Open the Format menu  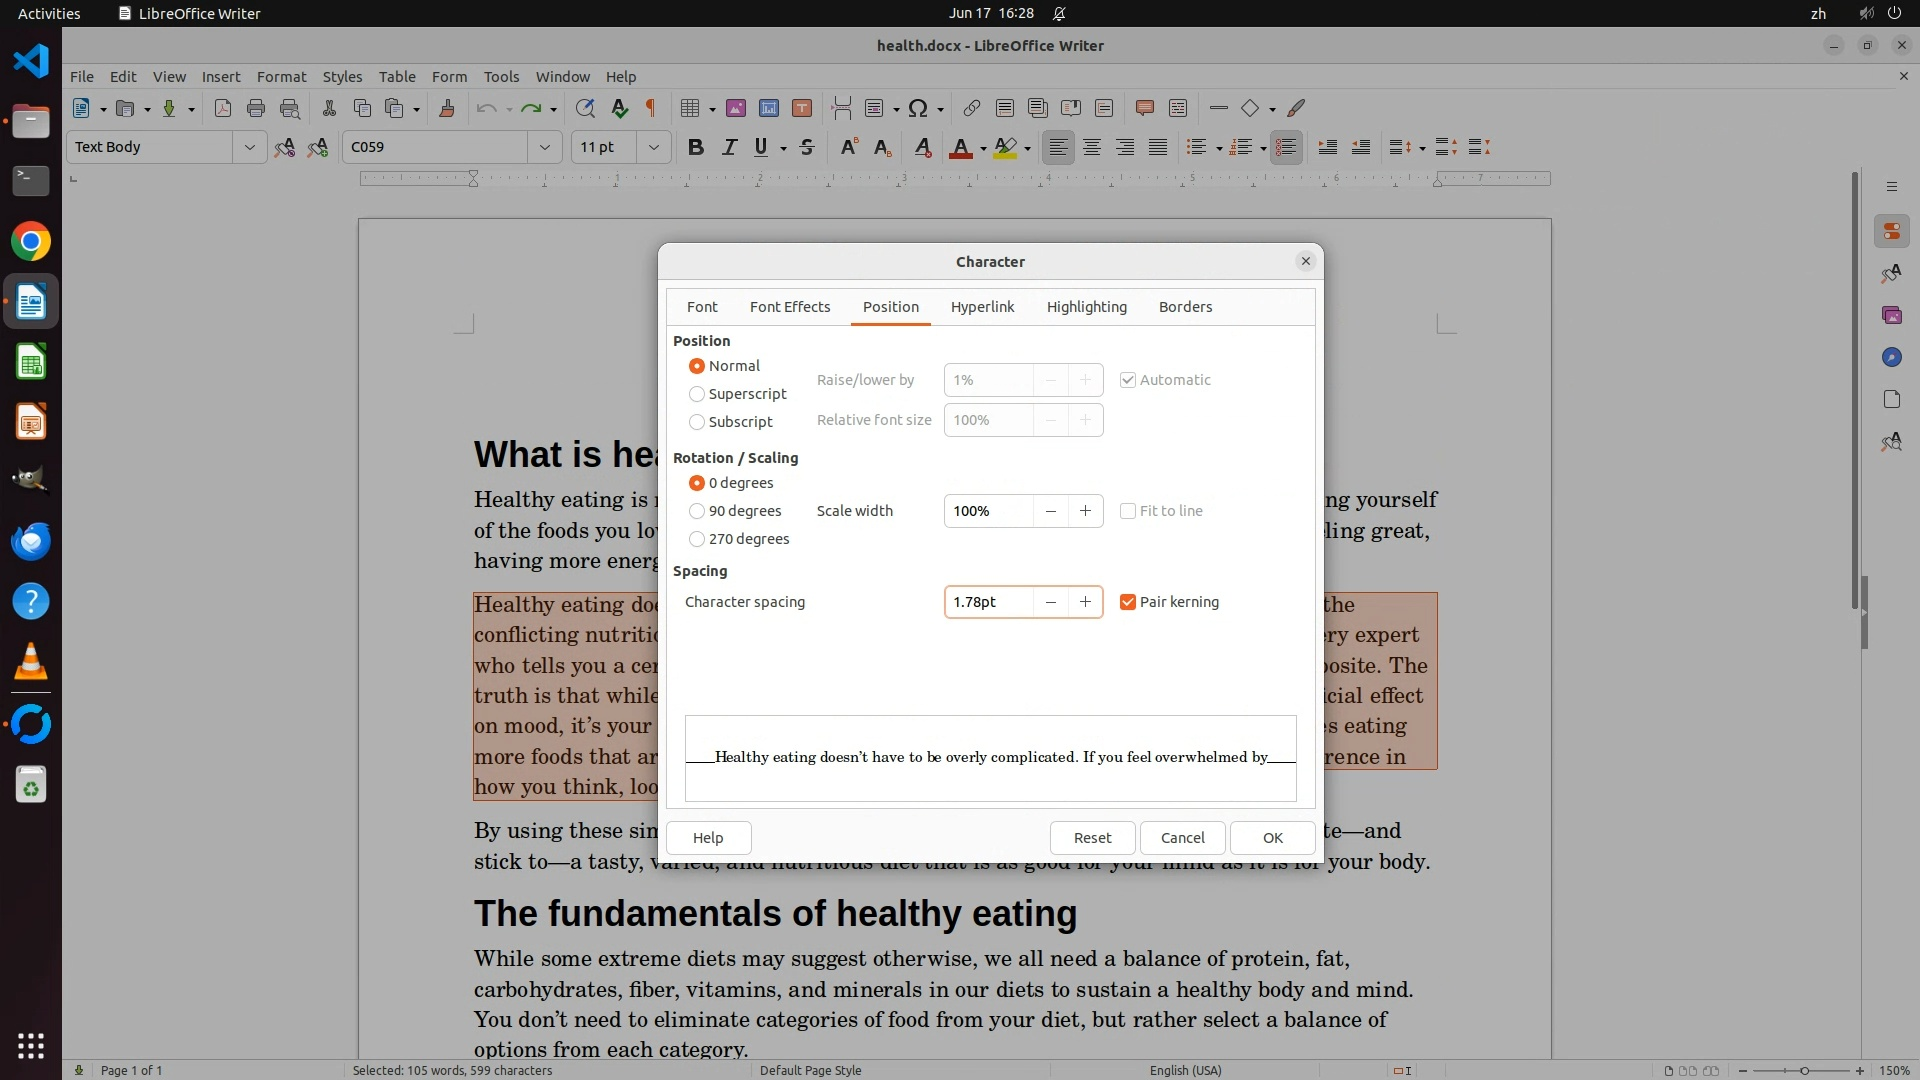281,77
